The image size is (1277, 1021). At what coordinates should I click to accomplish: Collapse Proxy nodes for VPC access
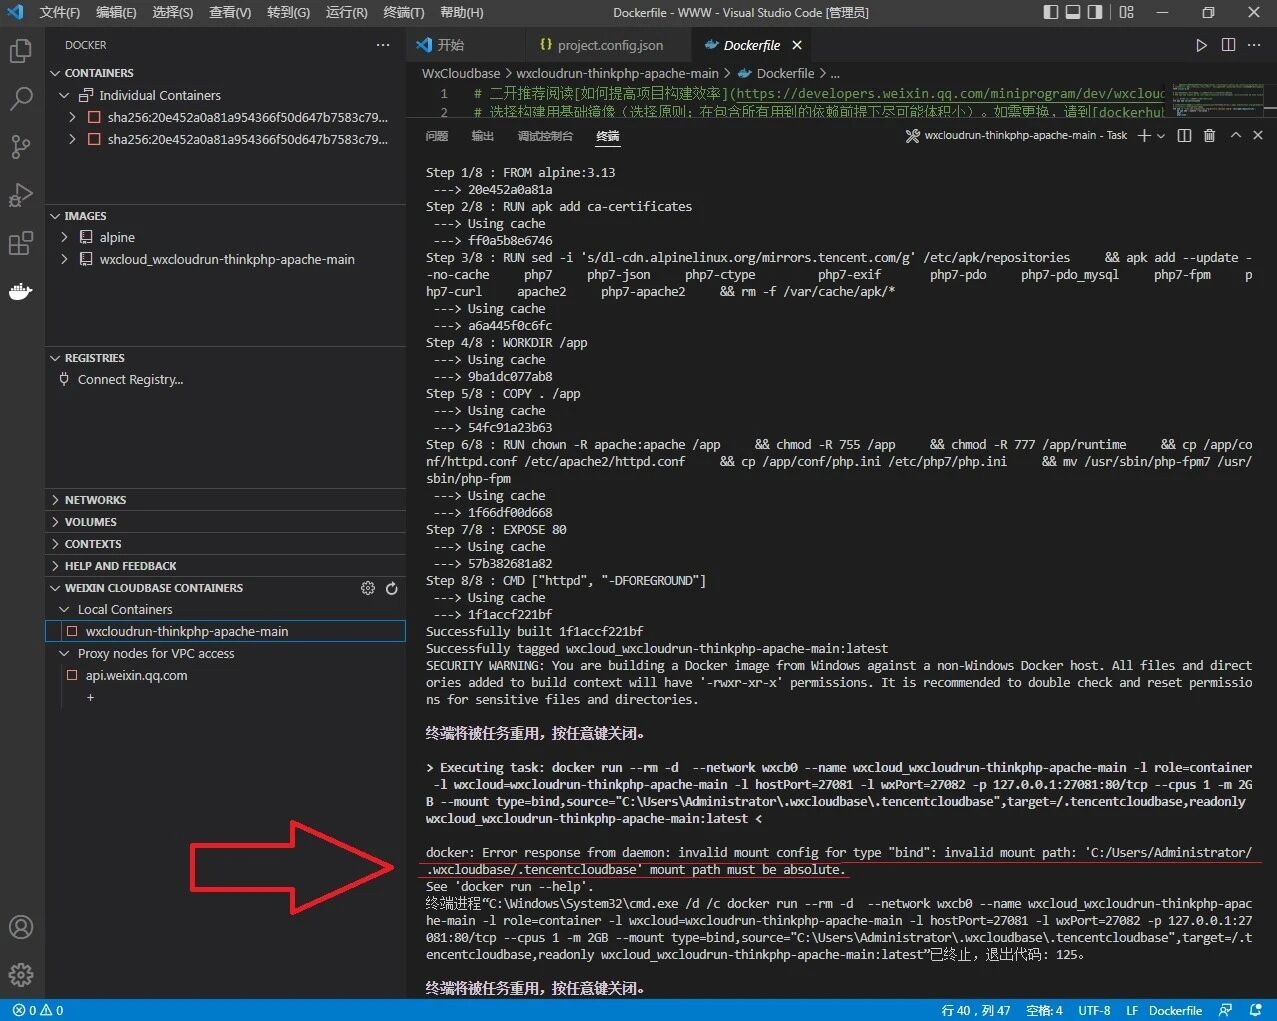(x=64, y=653)
